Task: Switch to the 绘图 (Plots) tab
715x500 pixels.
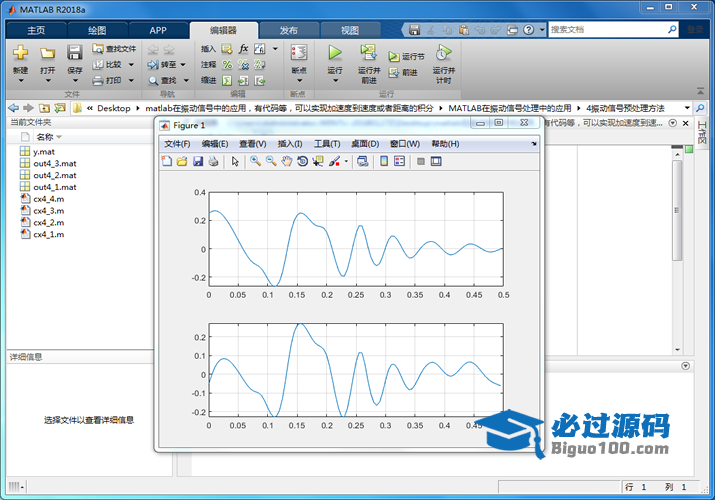Action: pos(97,30)
